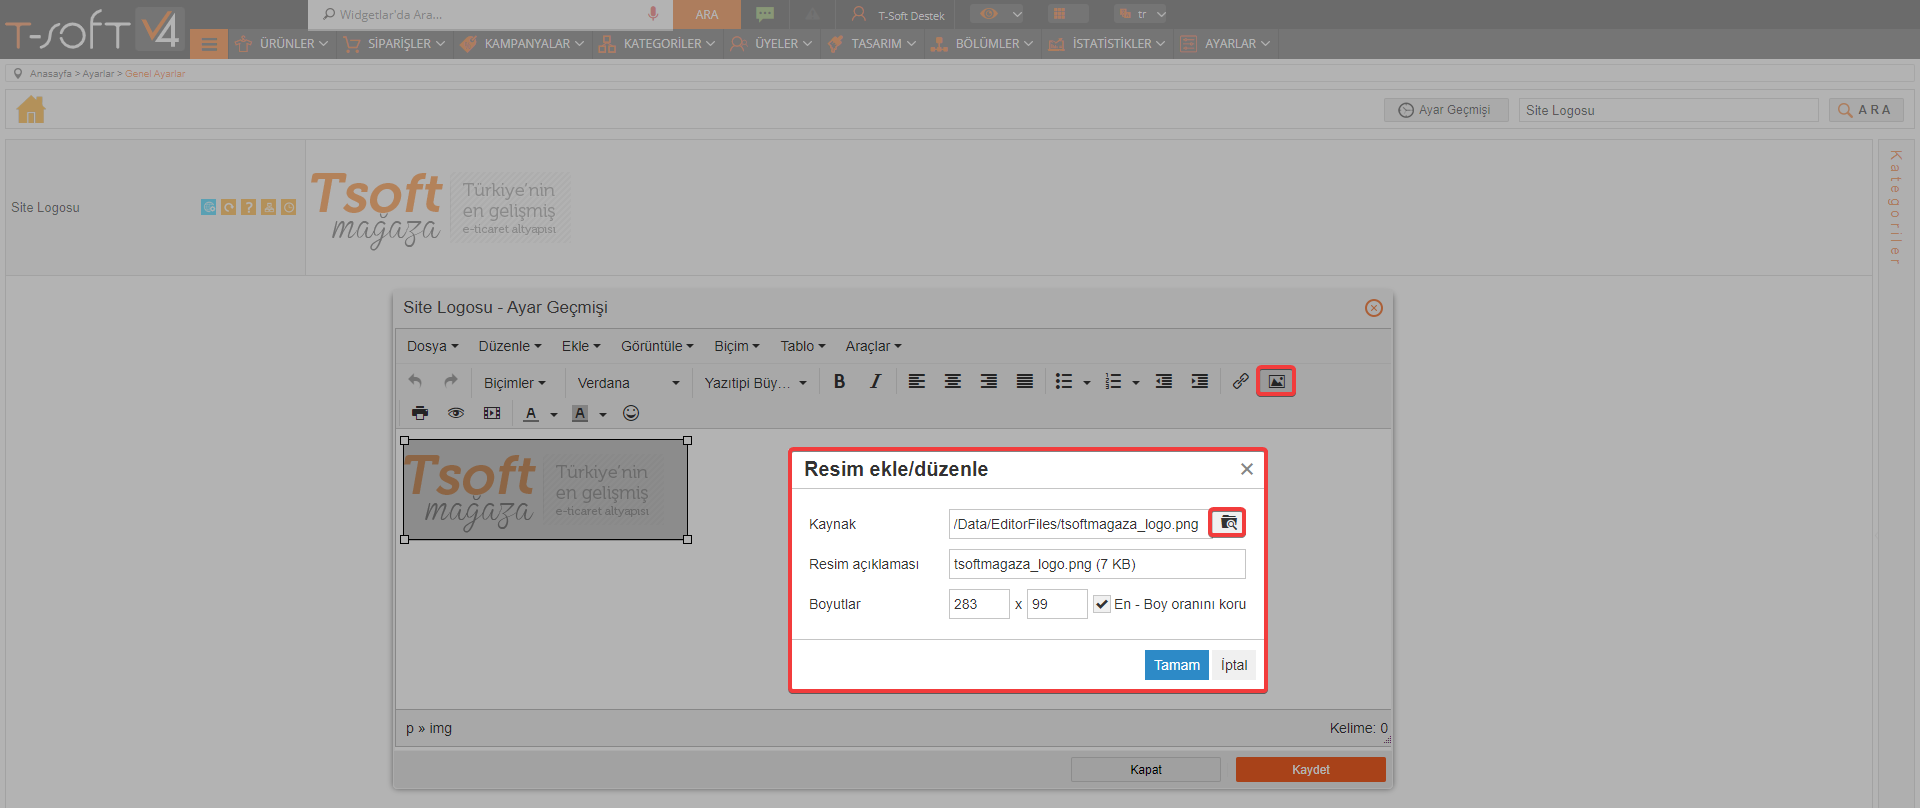Click the redo arrow in the editor
The width and height of the screenshot is (1920, 808).
click(x=451, y=381)
